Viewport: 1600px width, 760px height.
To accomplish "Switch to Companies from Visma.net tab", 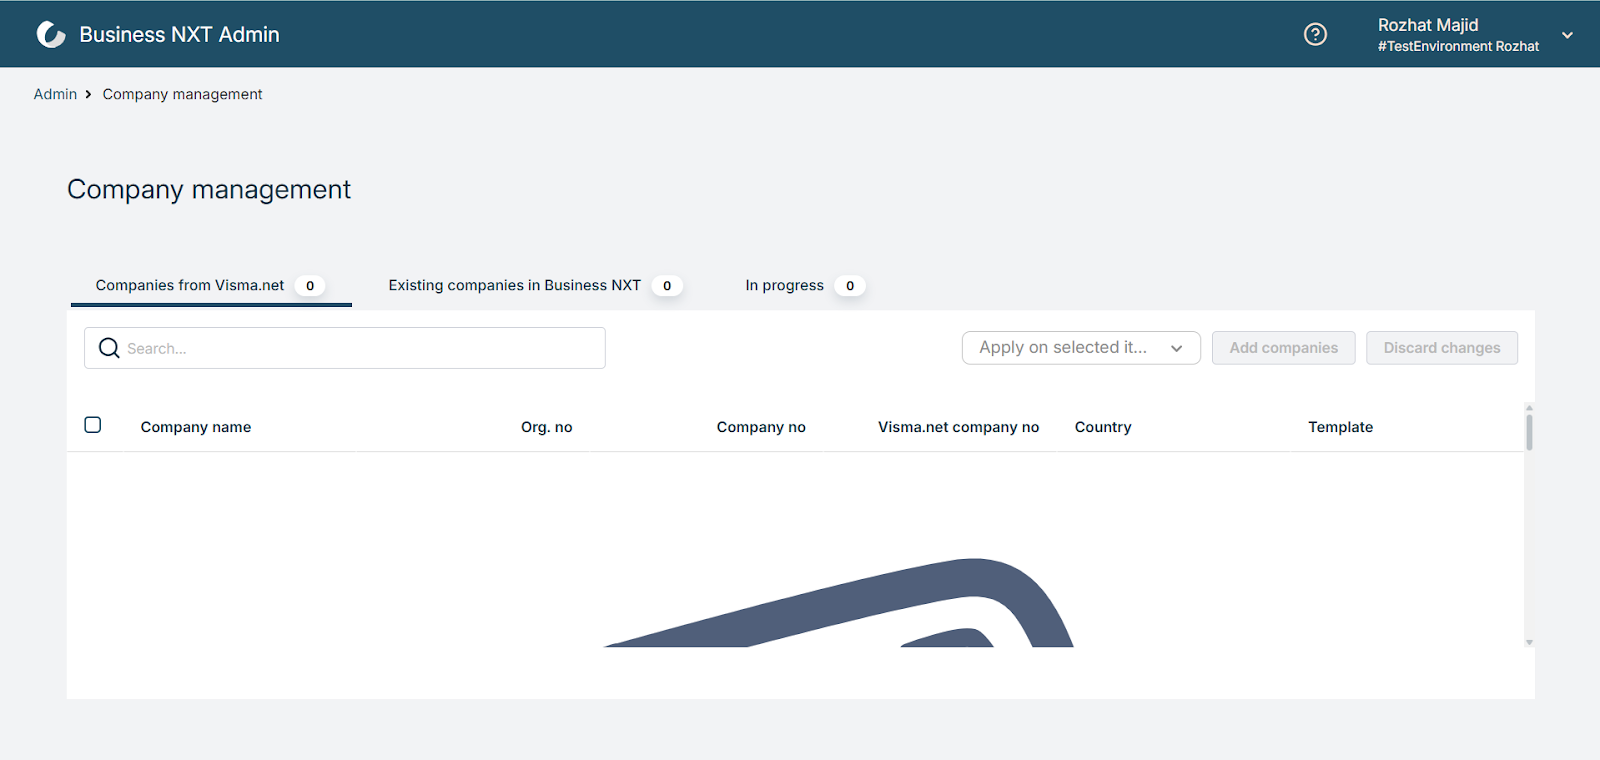I will tap(211, 286).
